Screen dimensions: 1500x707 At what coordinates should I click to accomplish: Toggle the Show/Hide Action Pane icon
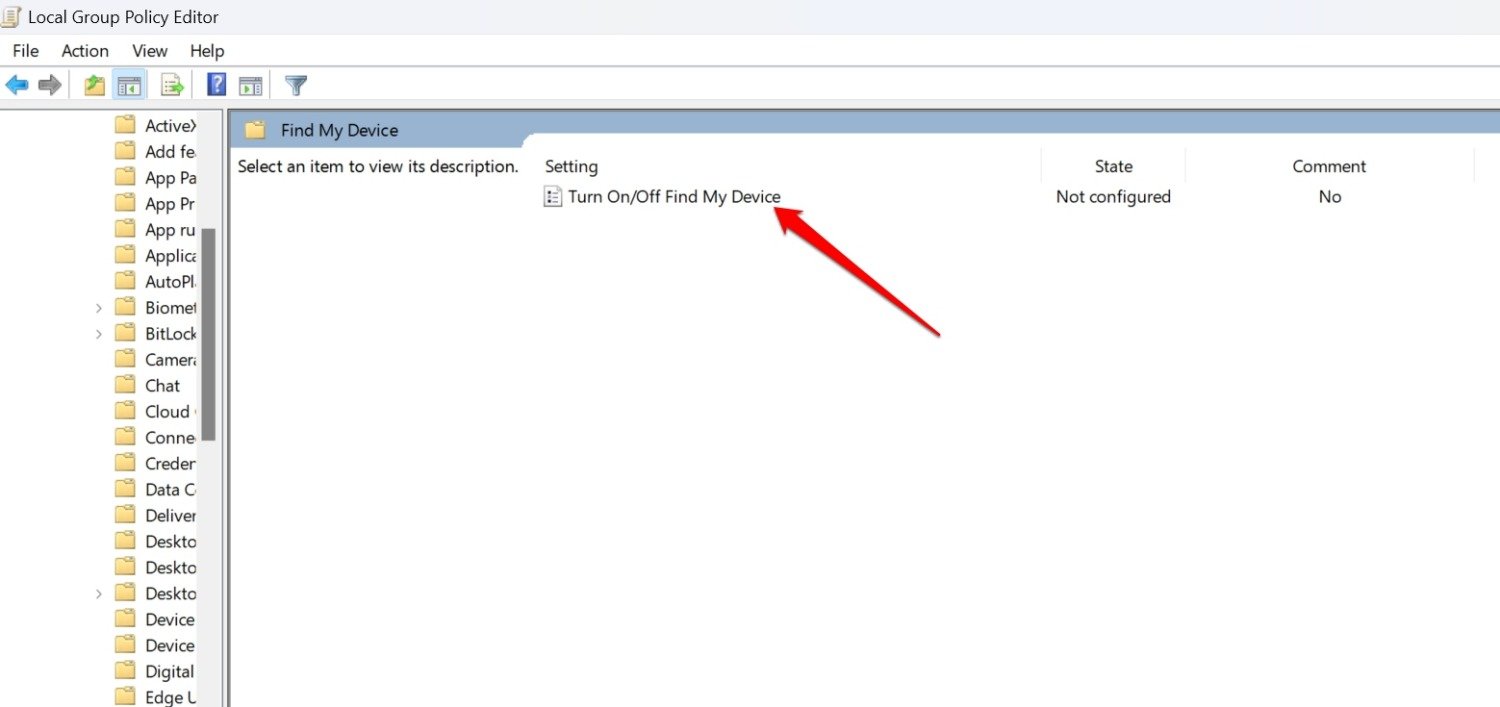250,86
